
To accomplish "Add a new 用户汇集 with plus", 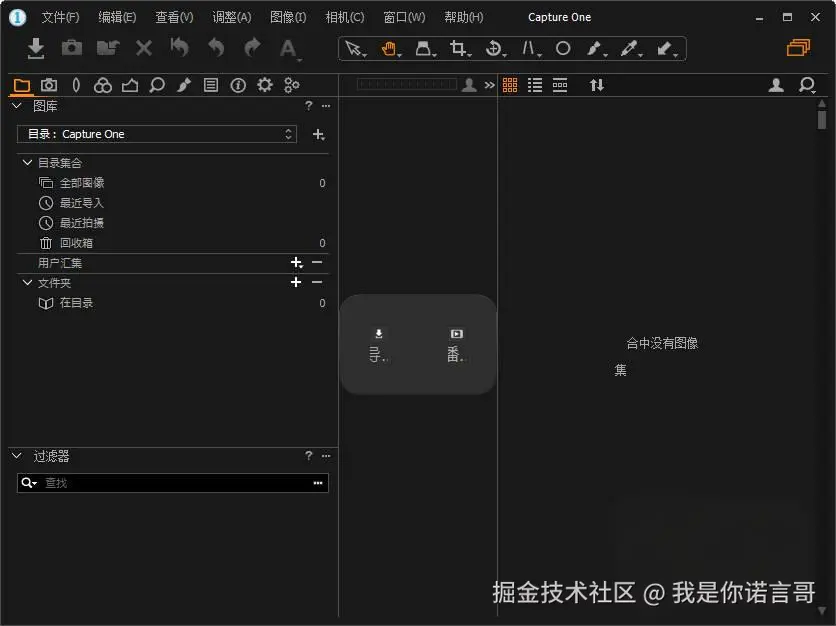I will [x=296, y=262].
